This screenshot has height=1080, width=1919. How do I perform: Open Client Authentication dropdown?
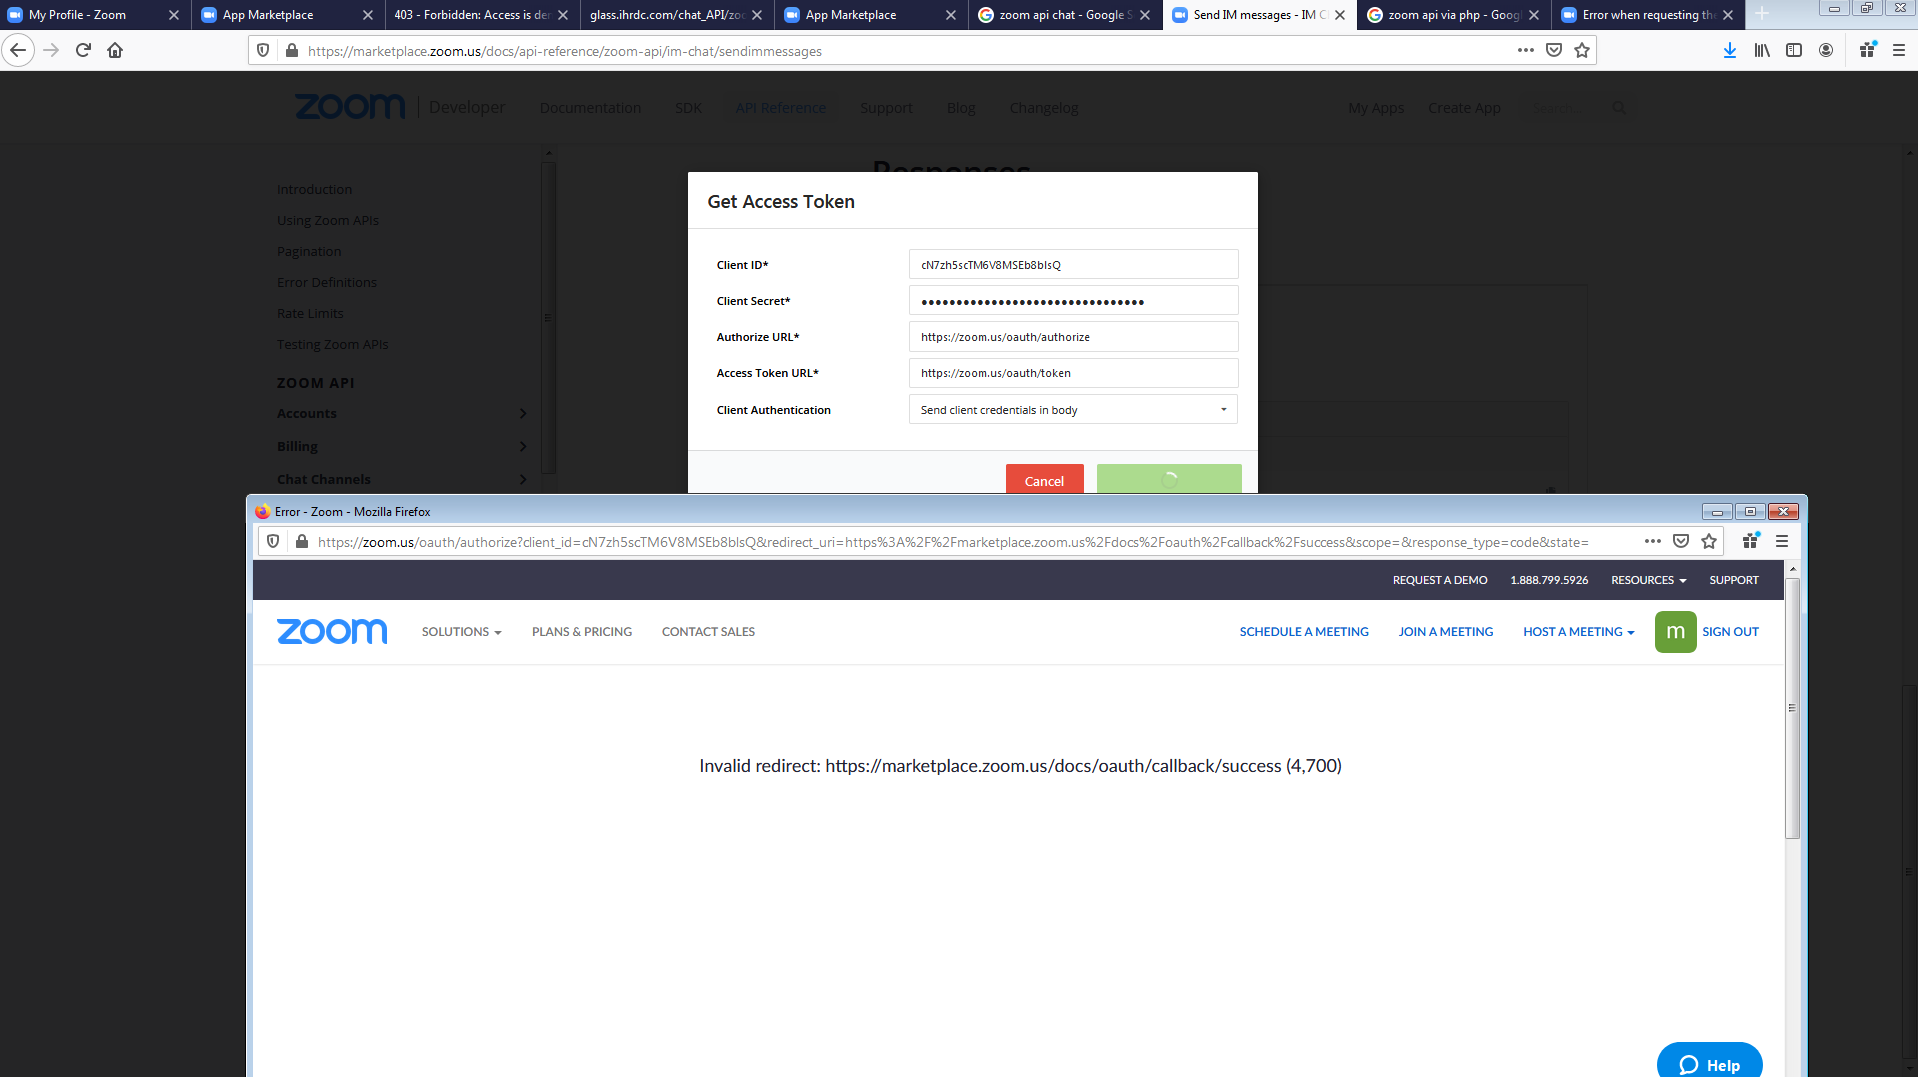tap(1073, 410)
